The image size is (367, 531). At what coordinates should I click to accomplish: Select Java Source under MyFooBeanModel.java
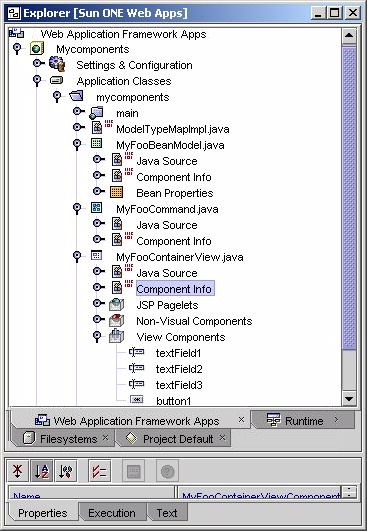pyautogui.click(x=167, y=161)
